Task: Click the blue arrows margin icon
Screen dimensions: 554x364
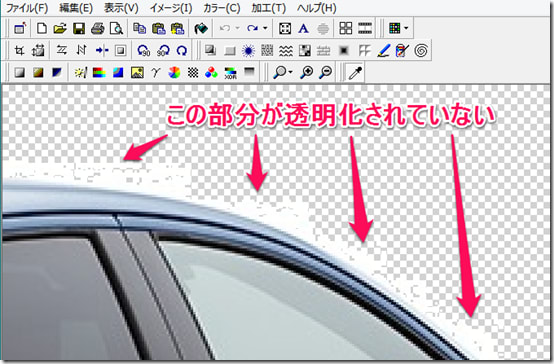Action: 101,51
